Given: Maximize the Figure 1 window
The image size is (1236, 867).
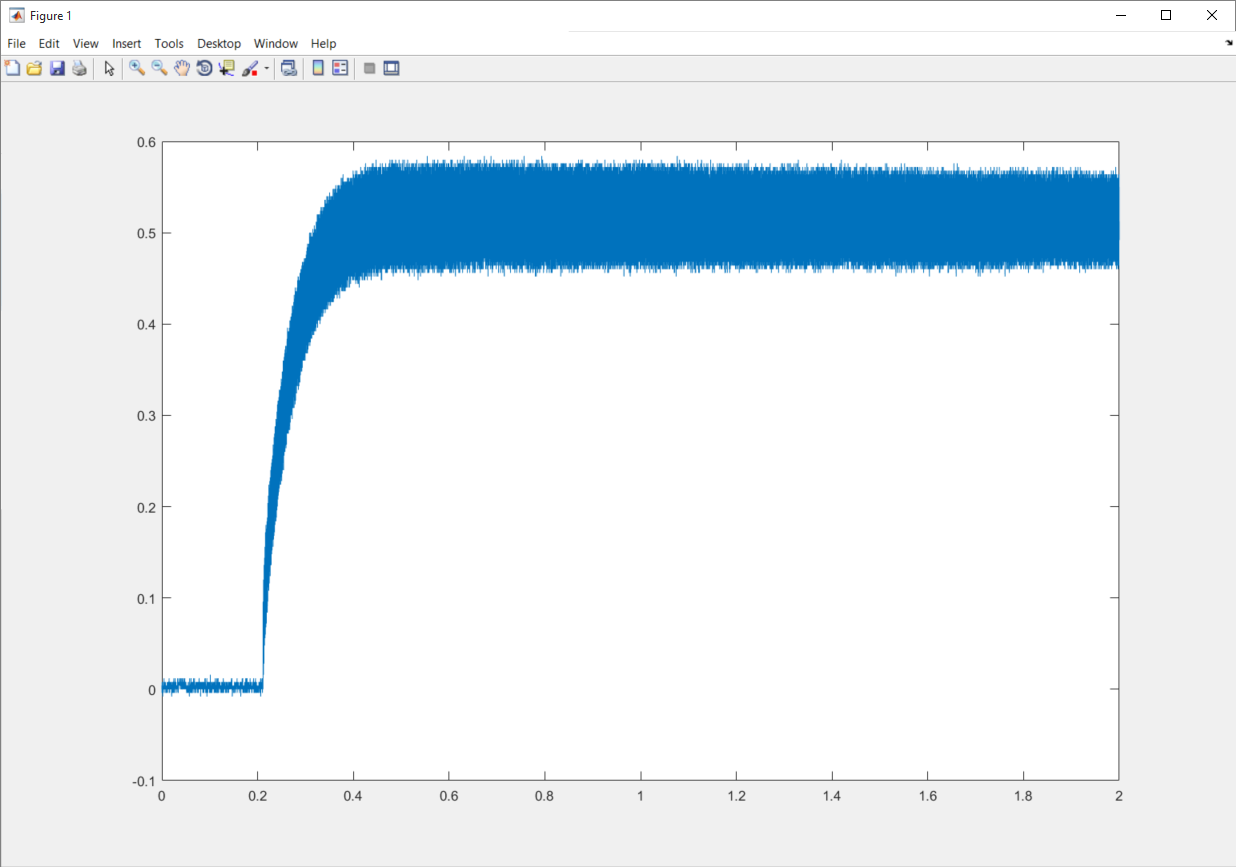Looking at the screenshot, I should click(x=1166, y=15).
